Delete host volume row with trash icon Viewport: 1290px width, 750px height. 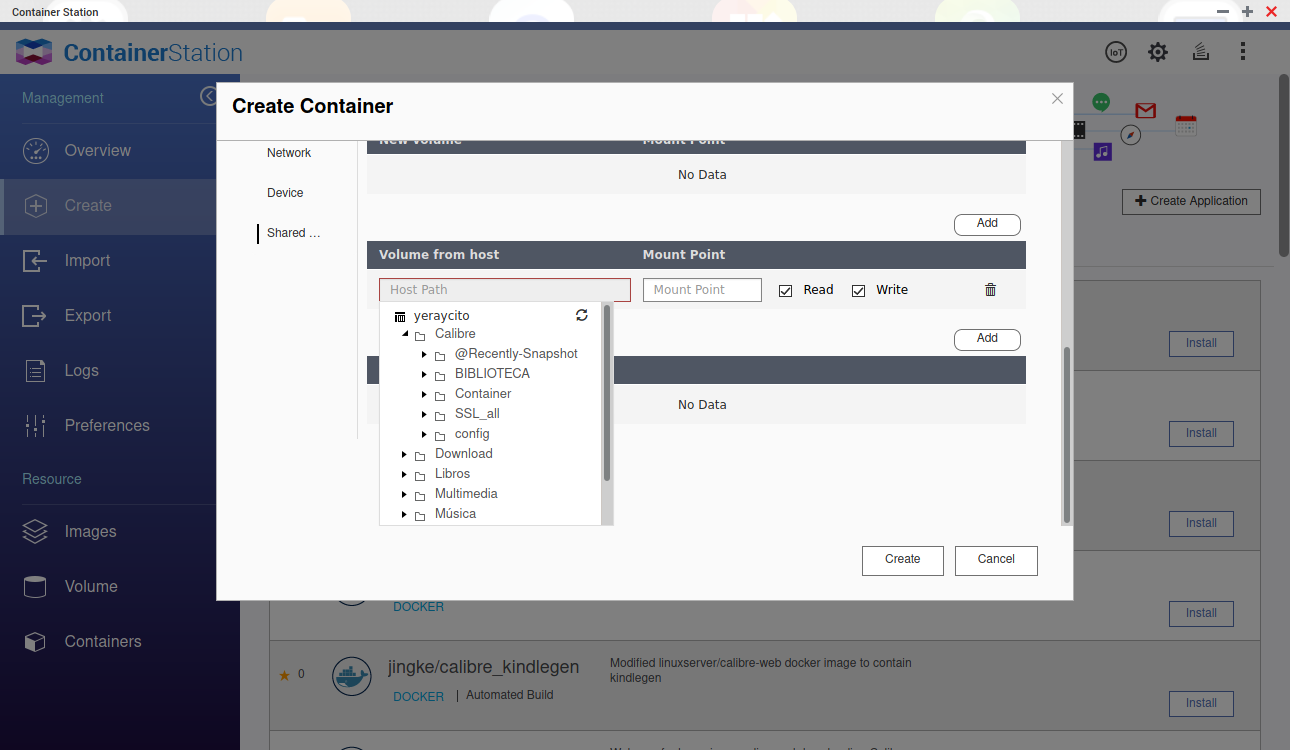pyautogui.click(x=990, y=290)
